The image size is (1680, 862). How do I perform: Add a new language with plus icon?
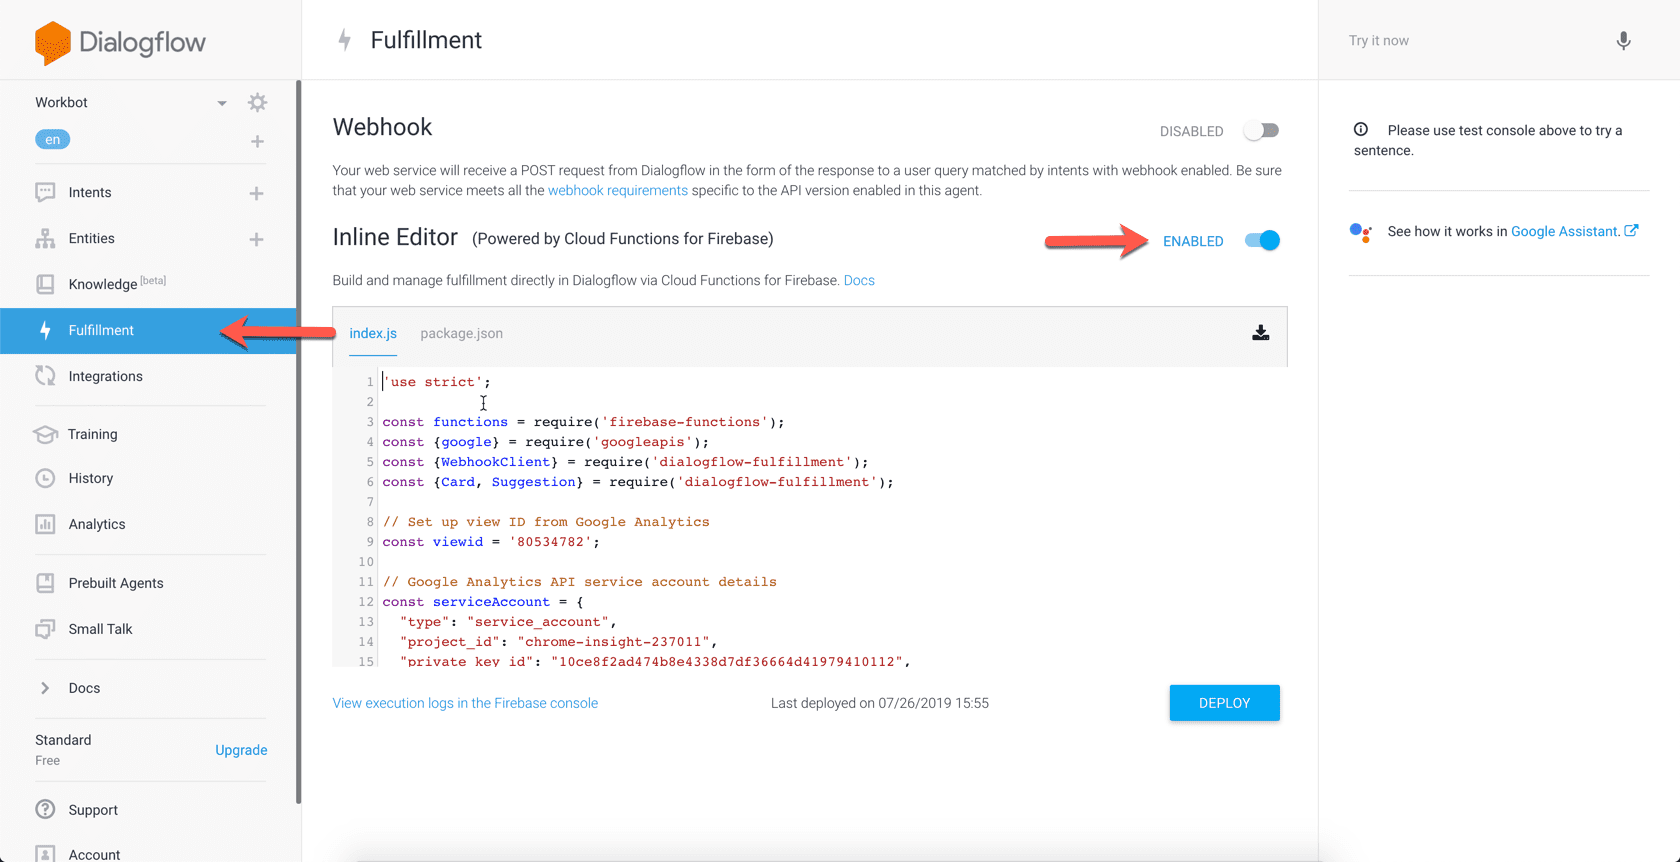click(257, 142)
